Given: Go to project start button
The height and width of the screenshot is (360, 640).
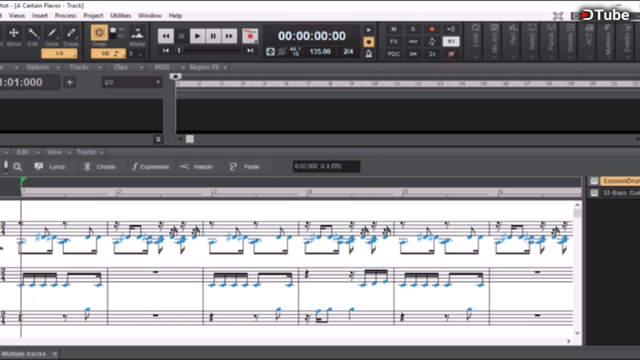Looking at the screenshot, I should tap(166, 51).
